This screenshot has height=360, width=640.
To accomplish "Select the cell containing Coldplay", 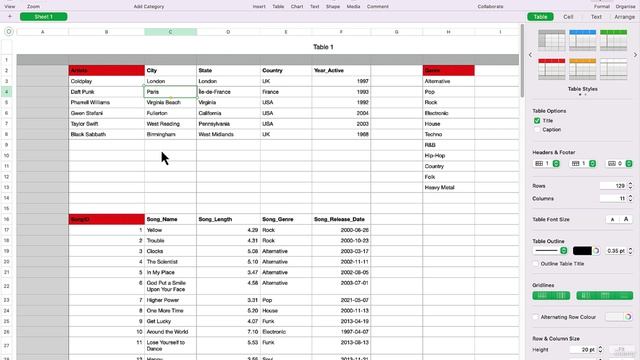I will [x=107, y=81].
